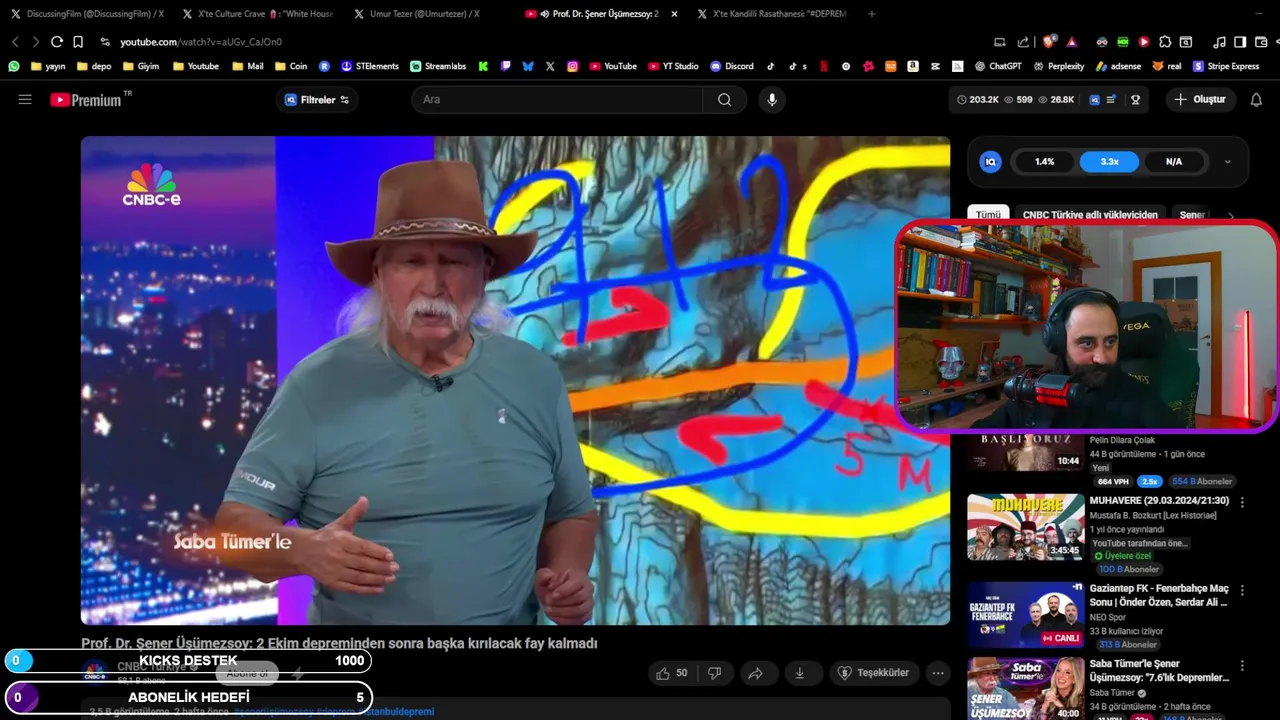
Task: Open the music note toolbar icon
Action: pyautogui.click(x=1219, y=42)
